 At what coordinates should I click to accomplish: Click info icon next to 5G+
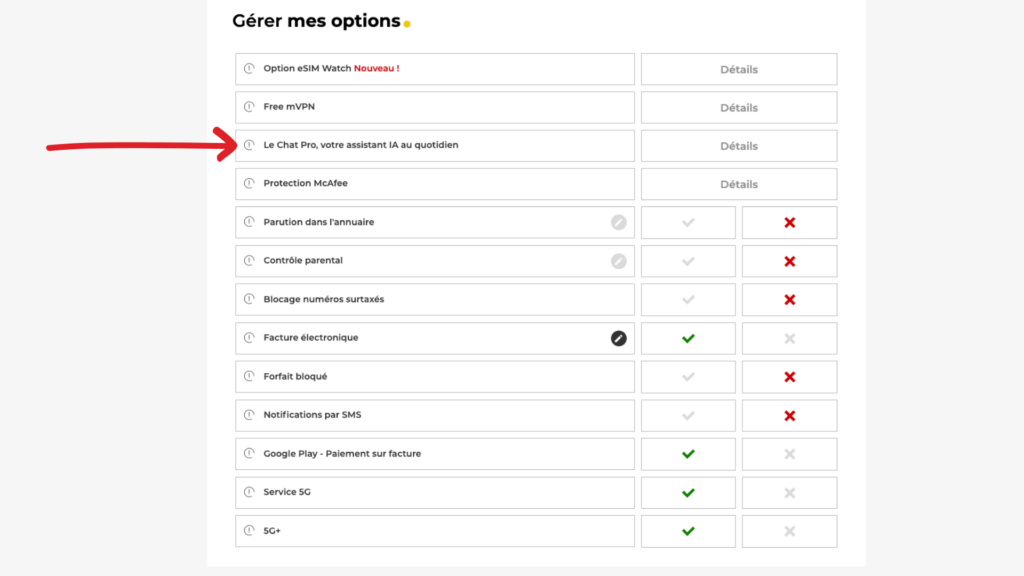tap(249, 531)
